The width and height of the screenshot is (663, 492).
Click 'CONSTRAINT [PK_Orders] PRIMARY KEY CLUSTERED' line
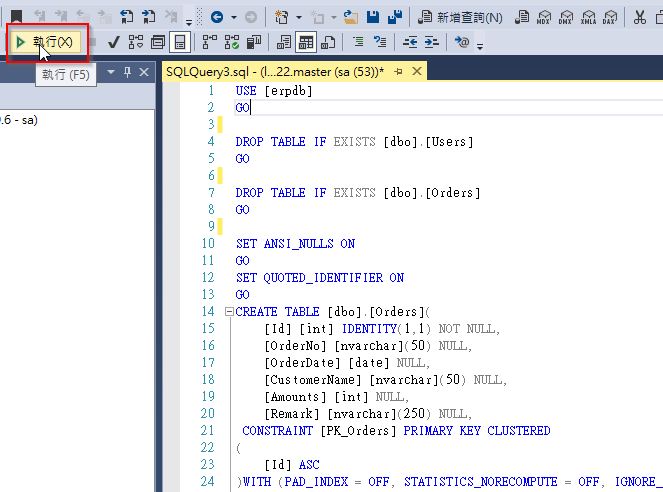coord(396,431)
